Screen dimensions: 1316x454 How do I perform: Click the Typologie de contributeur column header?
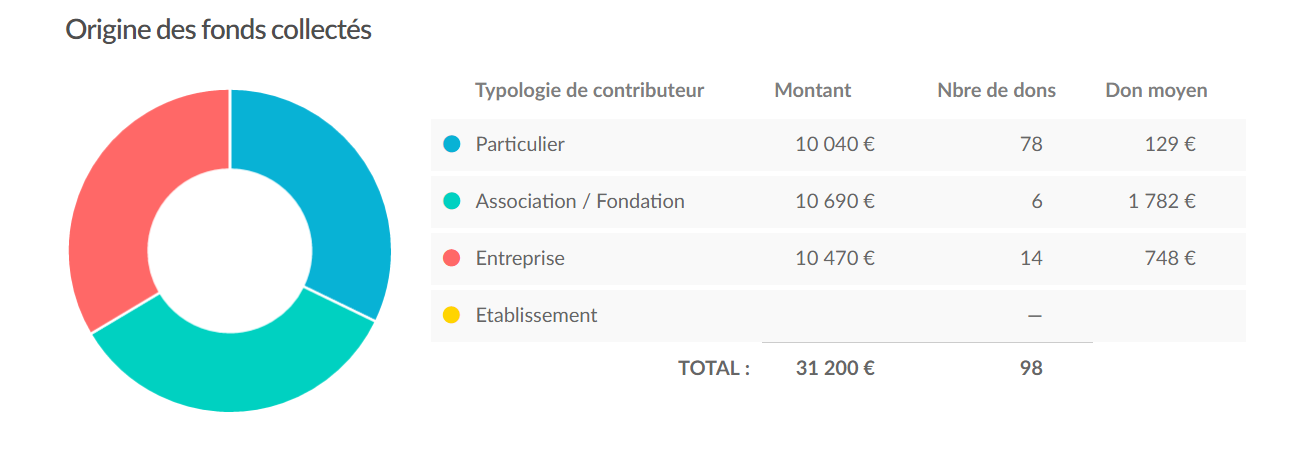click(590, 91)
